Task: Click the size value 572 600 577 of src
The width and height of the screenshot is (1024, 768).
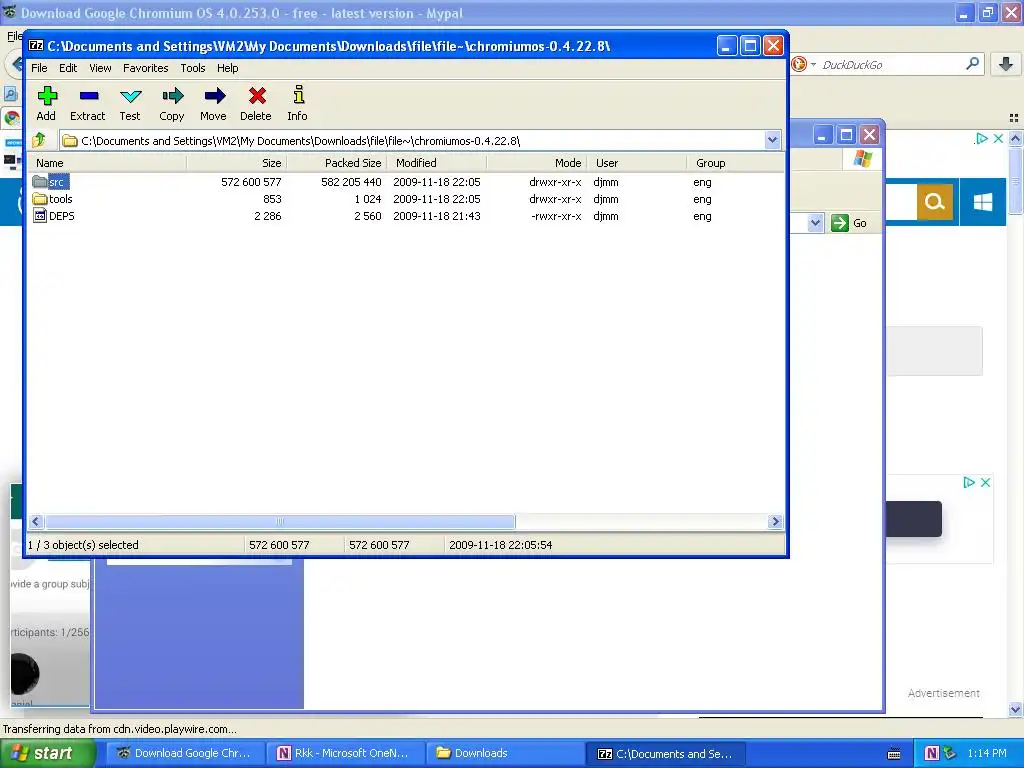Action: [251, 182]
